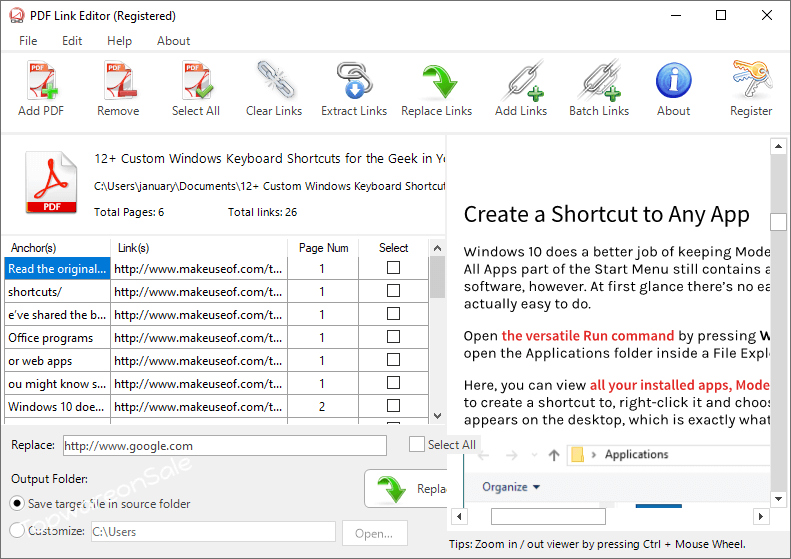Click 'the versatile Run command' link in preview

point(588,336)
